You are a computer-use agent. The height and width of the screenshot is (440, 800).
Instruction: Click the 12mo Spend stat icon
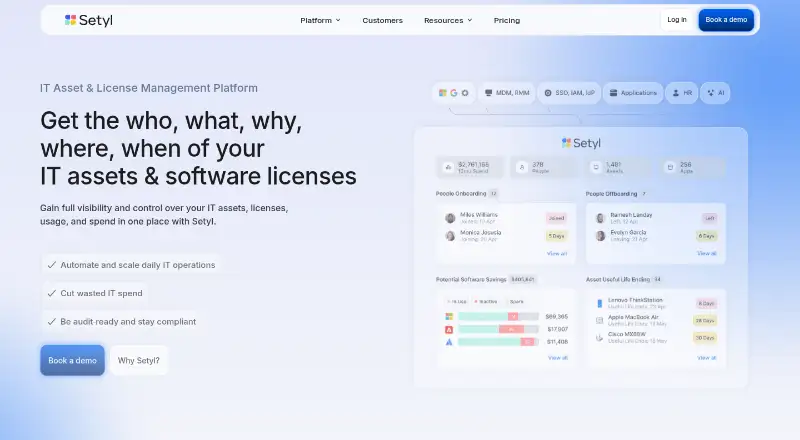[x=448, y=167]
